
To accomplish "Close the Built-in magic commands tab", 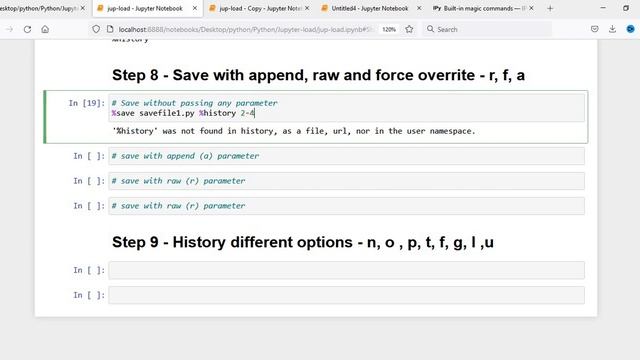I will coord(531,8).
